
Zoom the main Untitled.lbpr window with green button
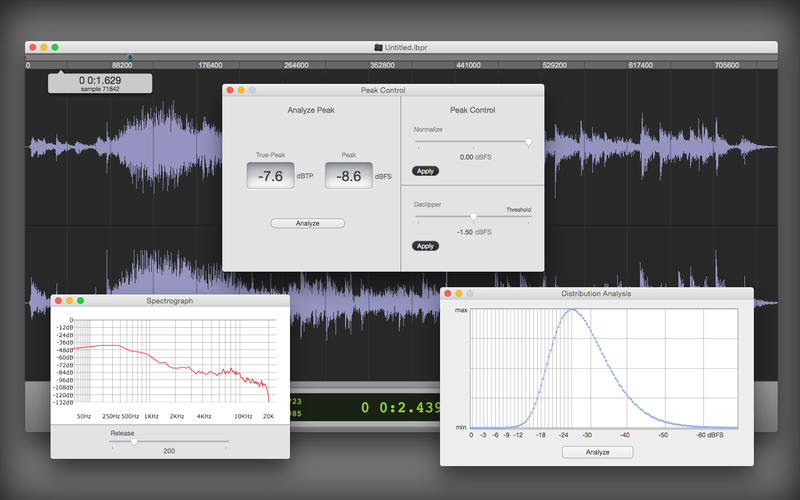pos(55,47)
